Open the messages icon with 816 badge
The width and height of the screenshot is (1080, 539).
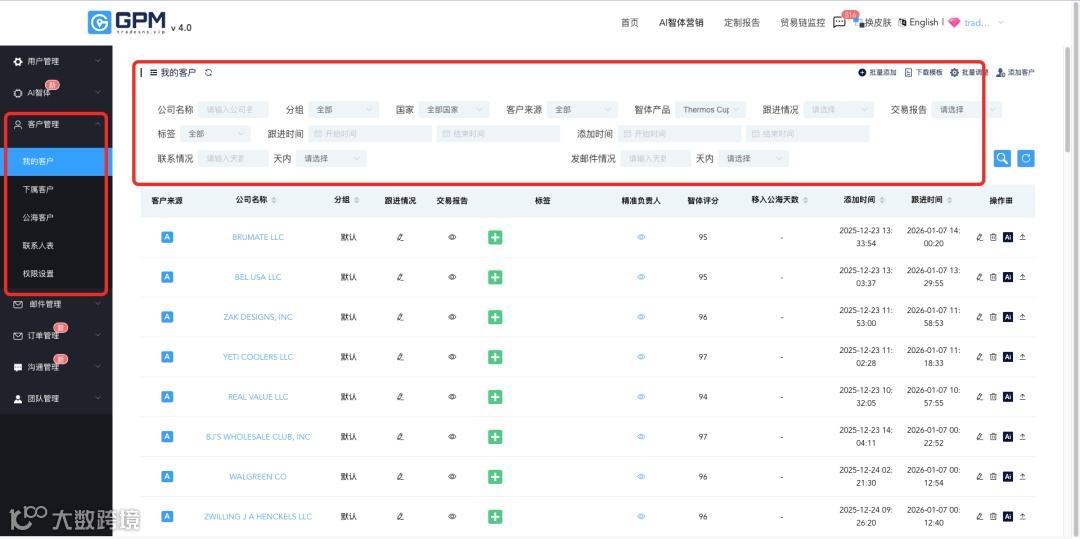[839, 22]
